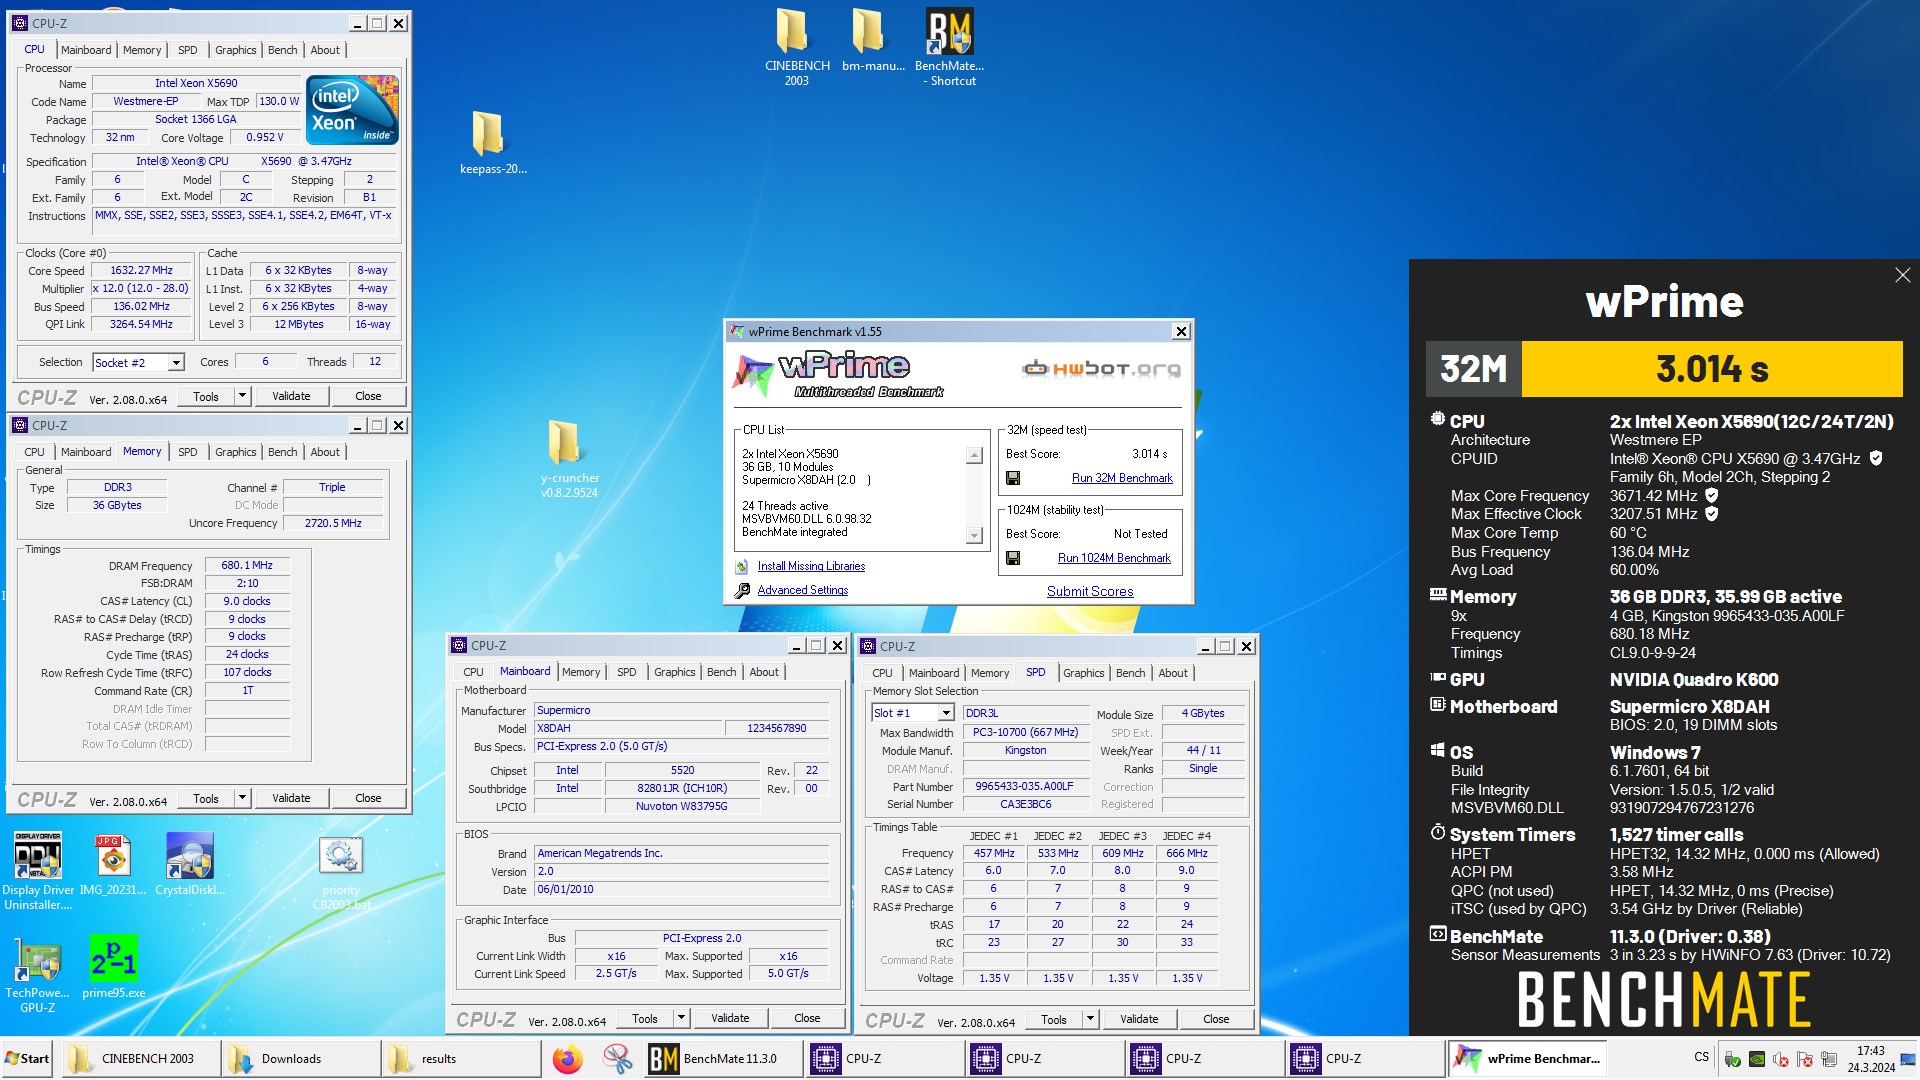
Task: Click the Safely Remove Hardware tray icon
Action: pyautogui.click(x=1733, y=1059)
